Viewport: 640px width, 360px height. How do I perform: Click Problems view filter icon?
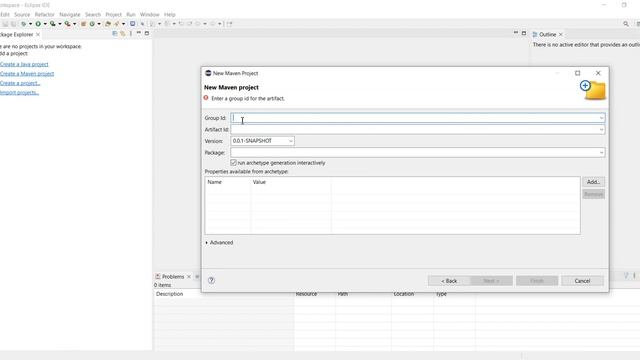coord(626,276)
